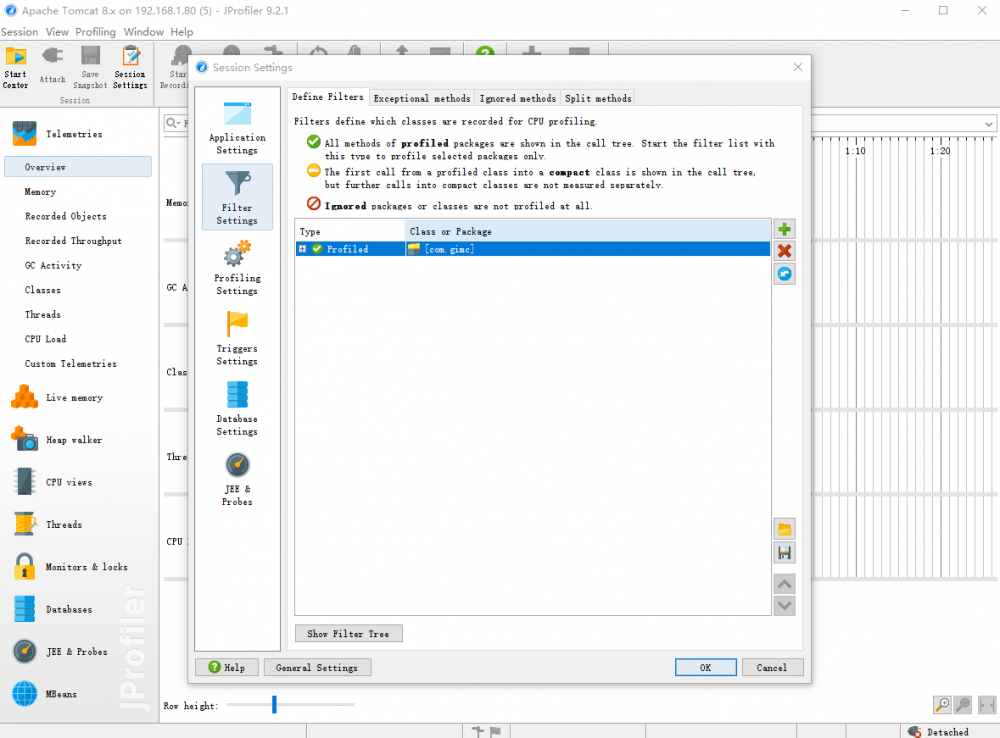Move the filter up with arrow button
1000x738 pixels.
pyautogui.click(x=784, y=584)
